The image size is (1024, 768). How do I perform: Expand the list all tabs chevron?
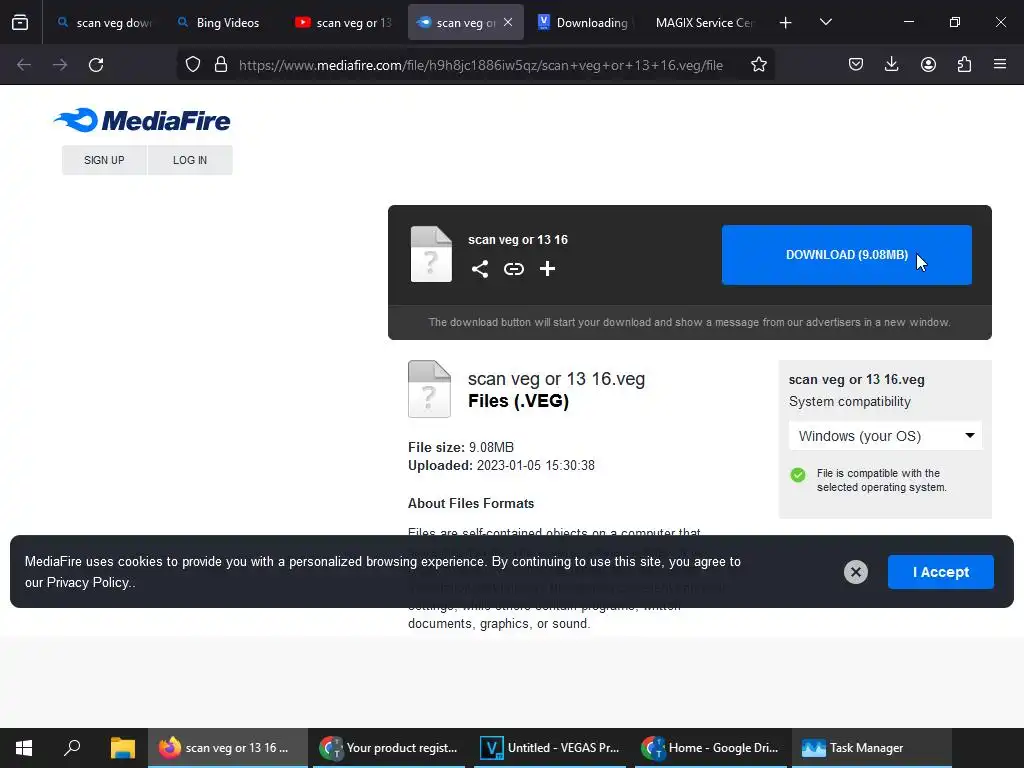[825, 22]
